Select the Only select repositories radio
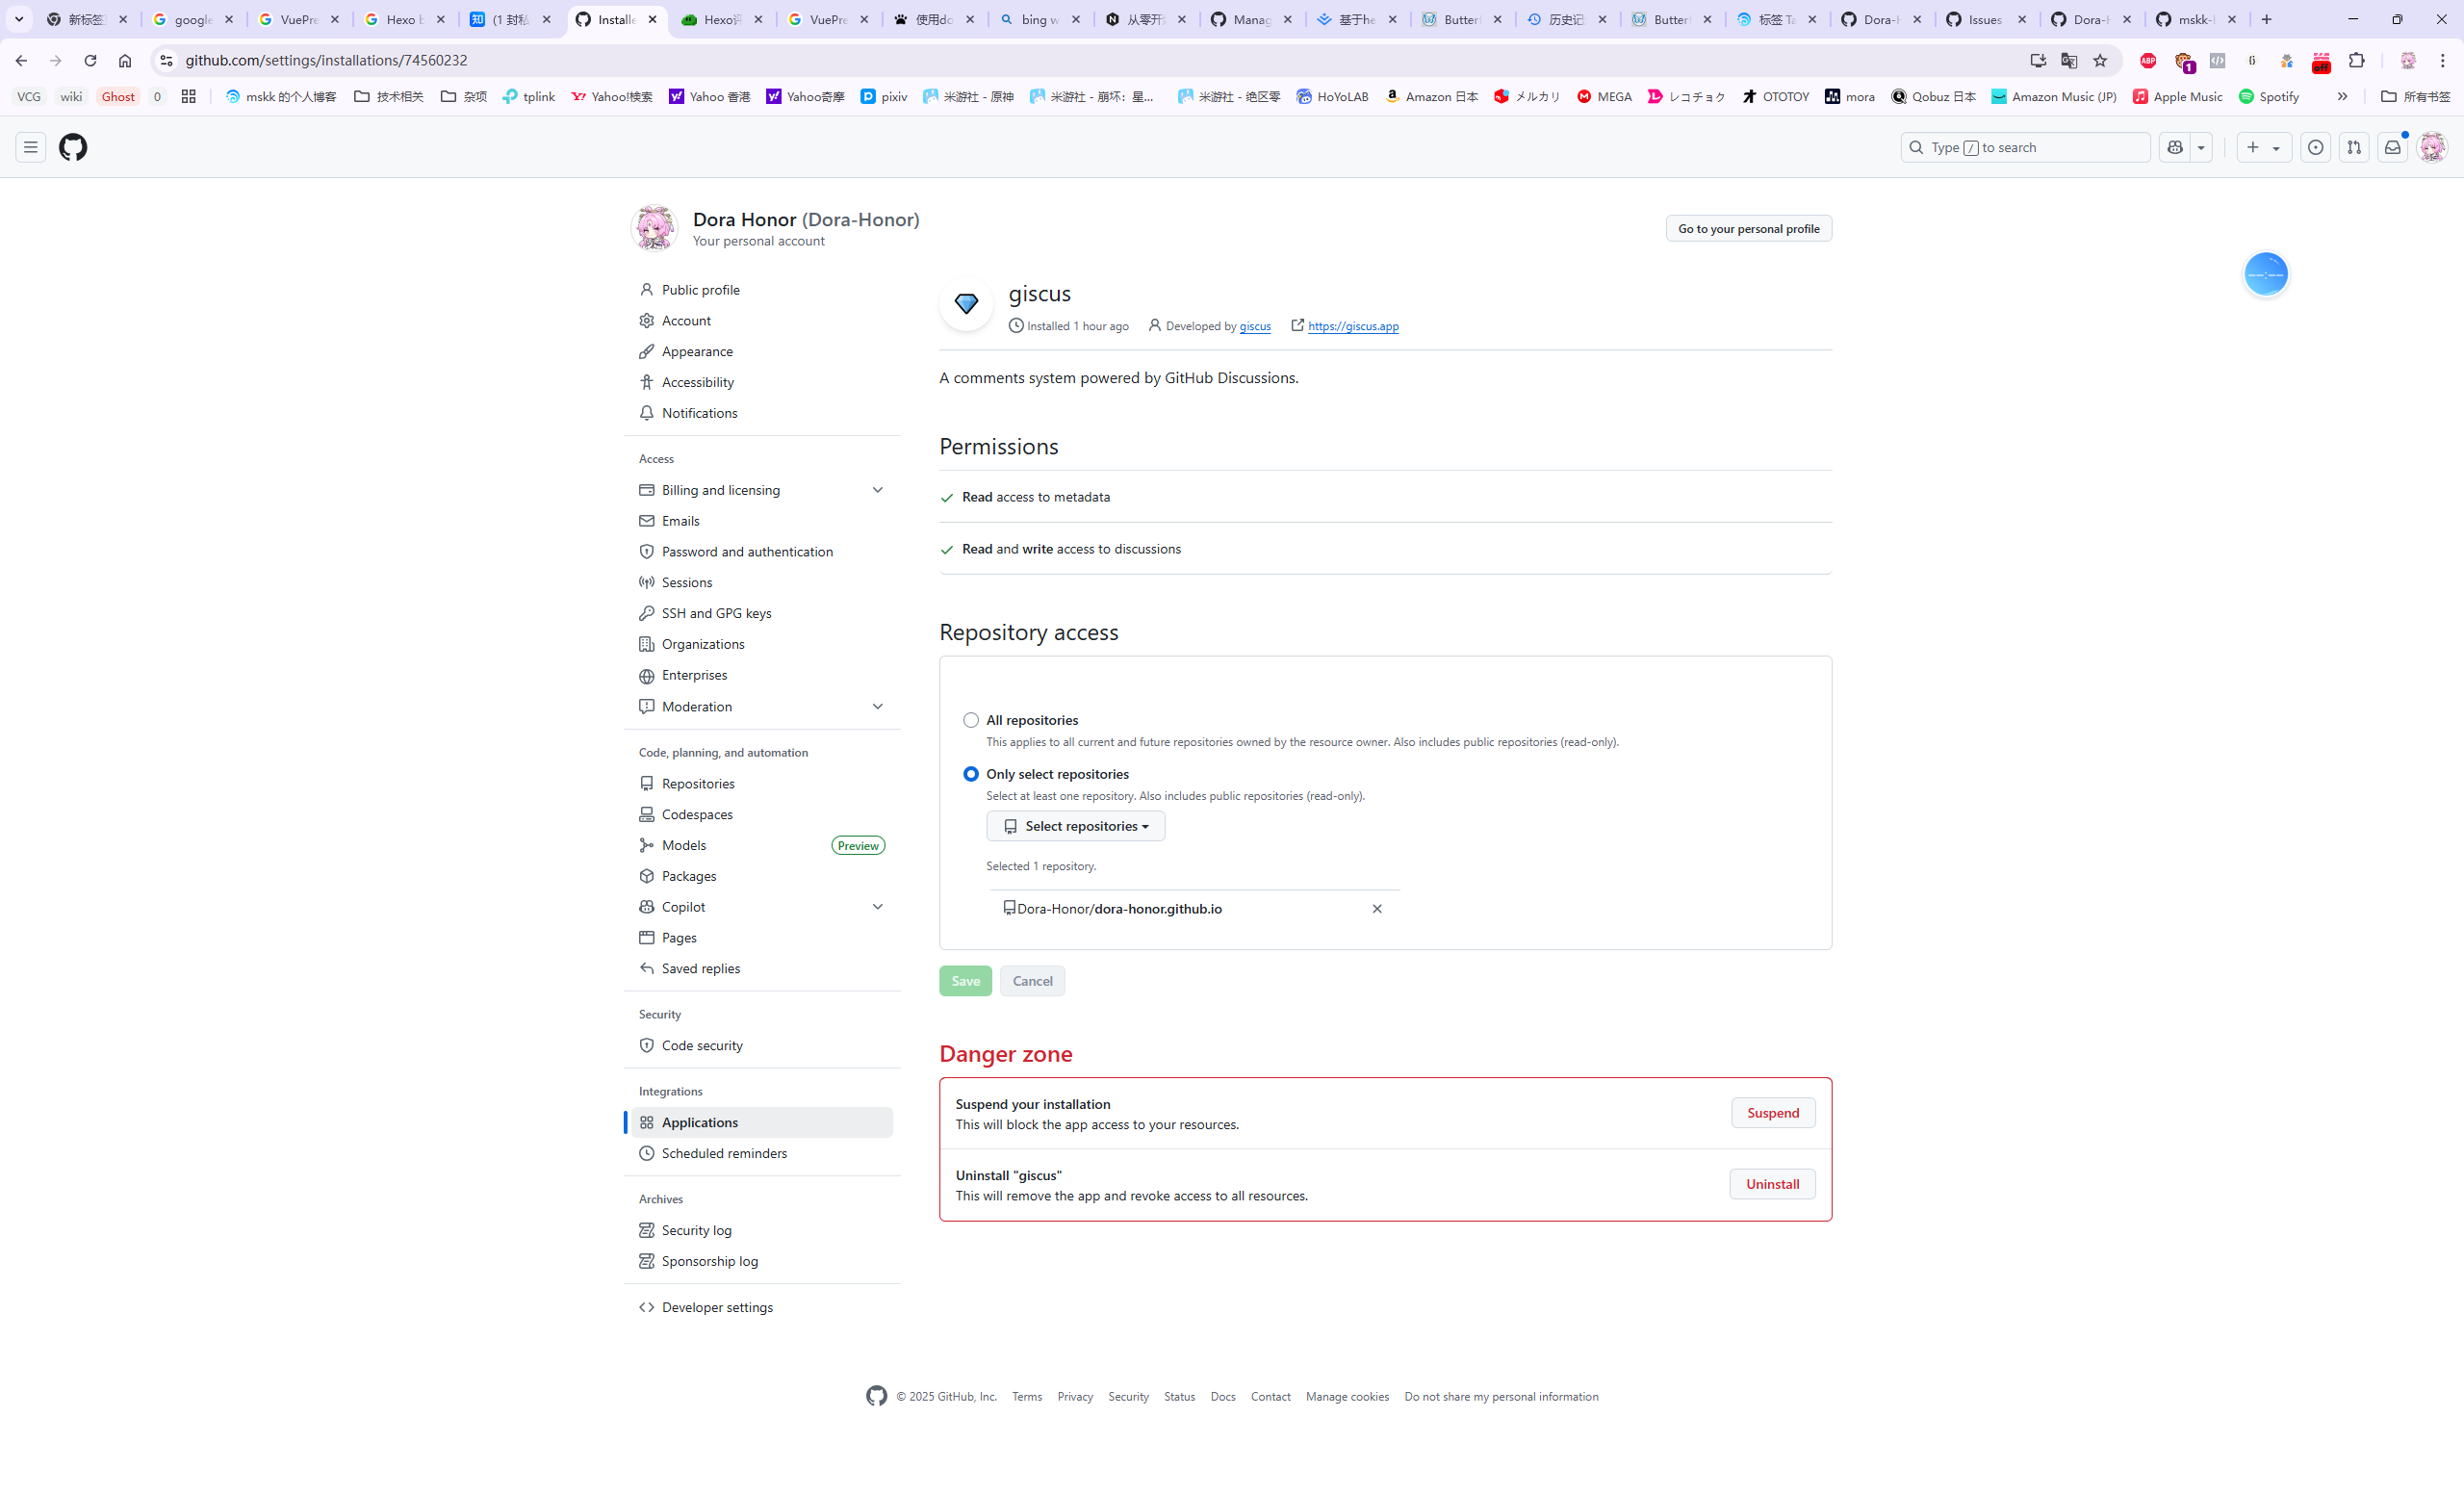This screenshot has height=1494, width=2464. [x=970, y=774]
